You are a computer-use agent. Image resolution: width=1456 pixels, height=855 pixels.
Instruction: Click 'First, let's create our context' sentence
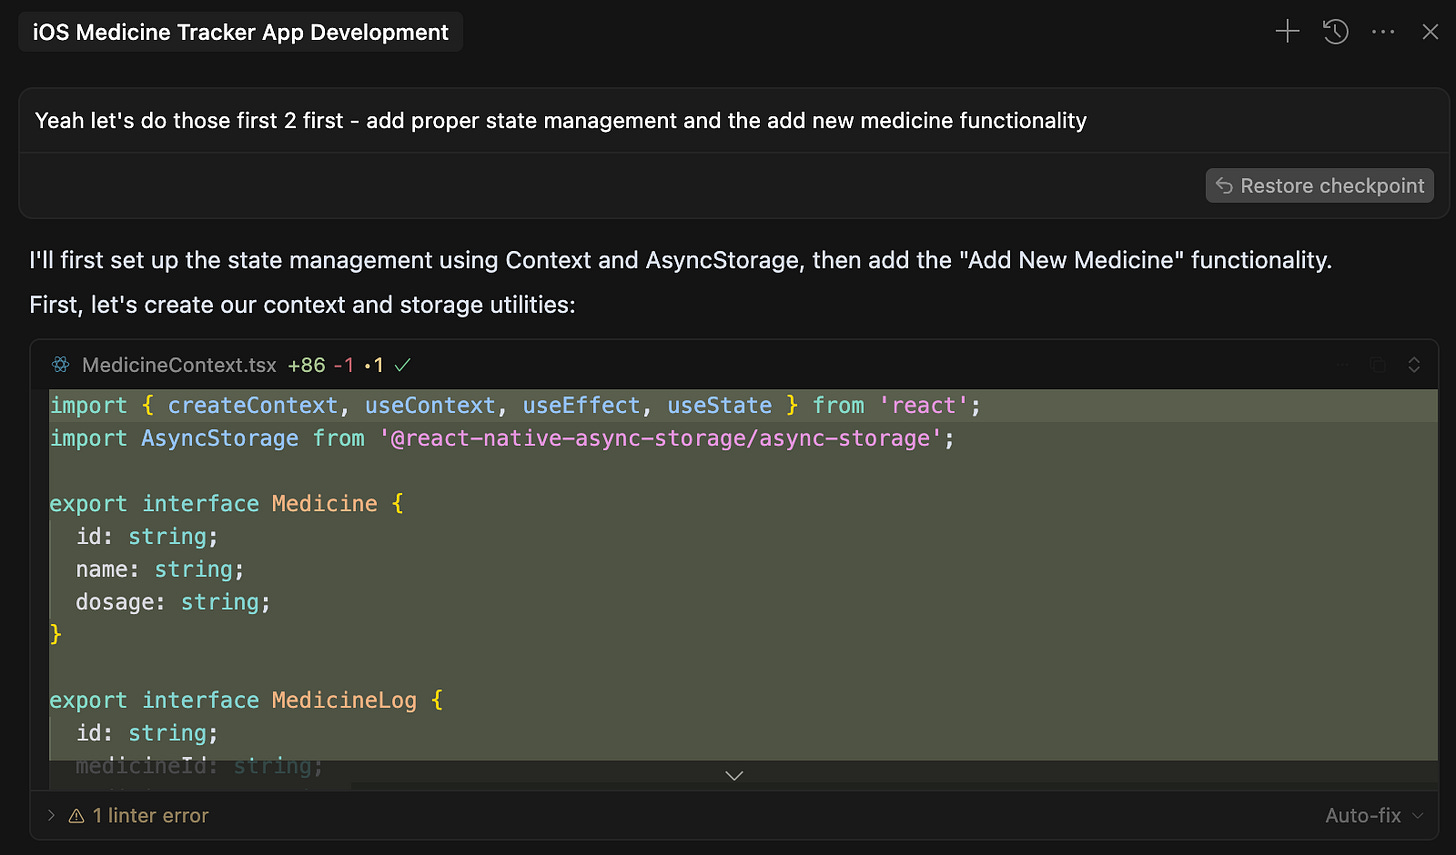coord(303,305)
